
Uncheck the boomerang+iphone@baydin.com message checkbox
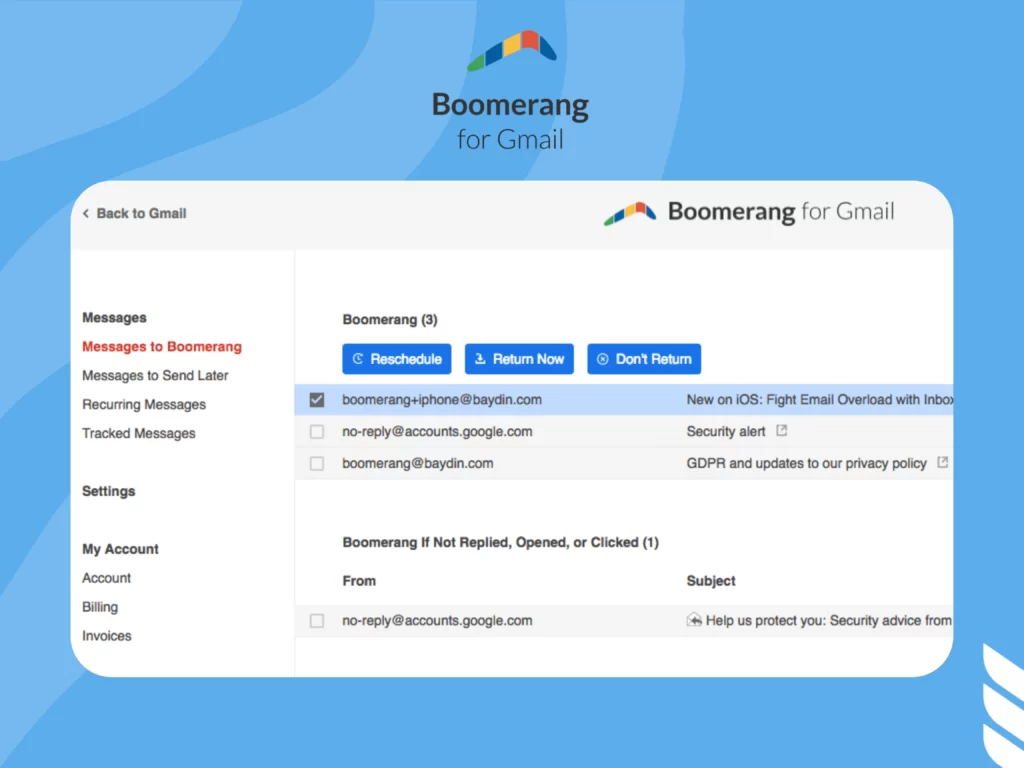pos(317,399)
